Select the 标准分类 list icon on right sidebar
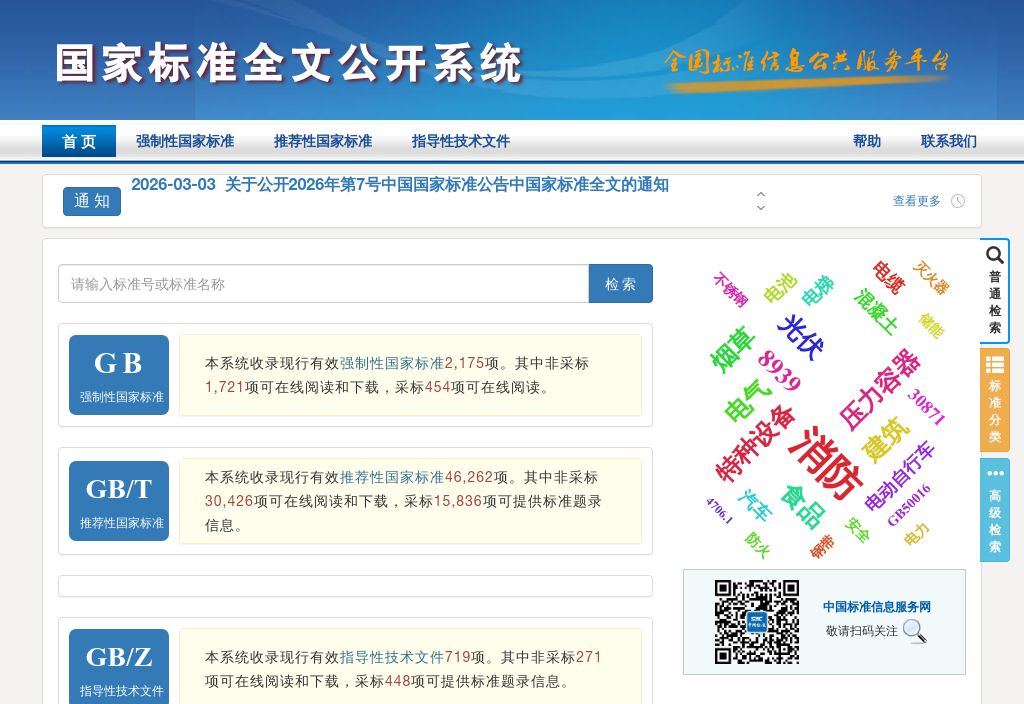 [x=995, y=363]
